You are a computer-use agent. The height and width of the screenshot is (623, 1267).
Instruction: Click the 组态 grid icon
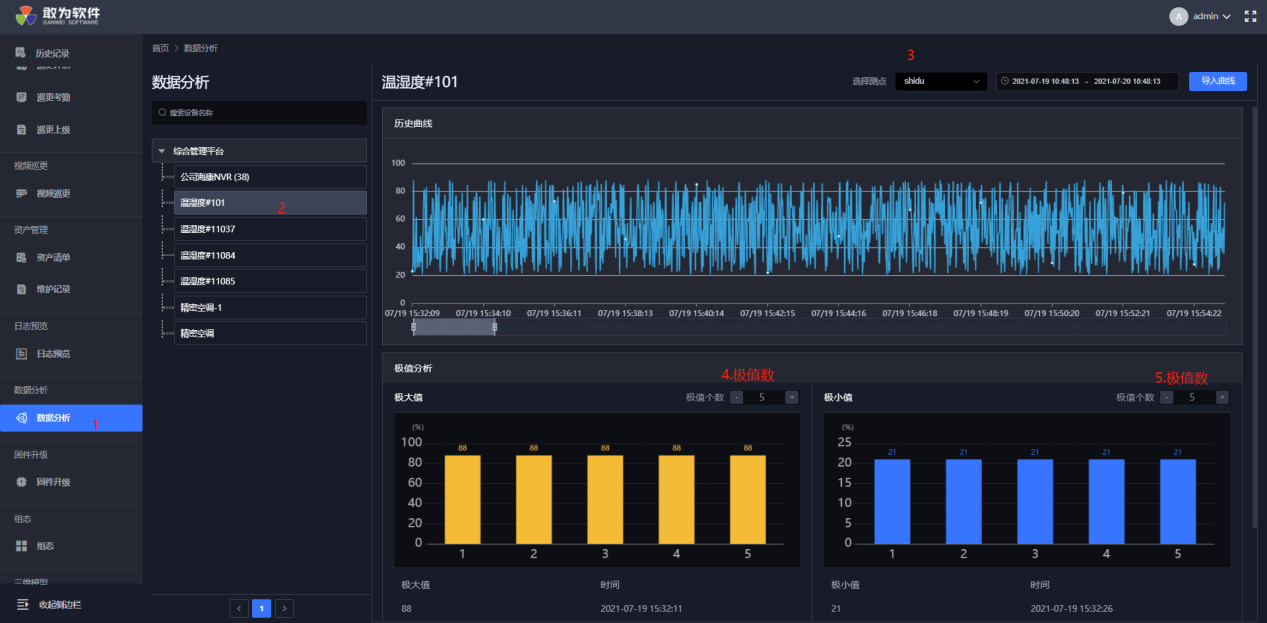pyautogui.click(x=21, y=546)
